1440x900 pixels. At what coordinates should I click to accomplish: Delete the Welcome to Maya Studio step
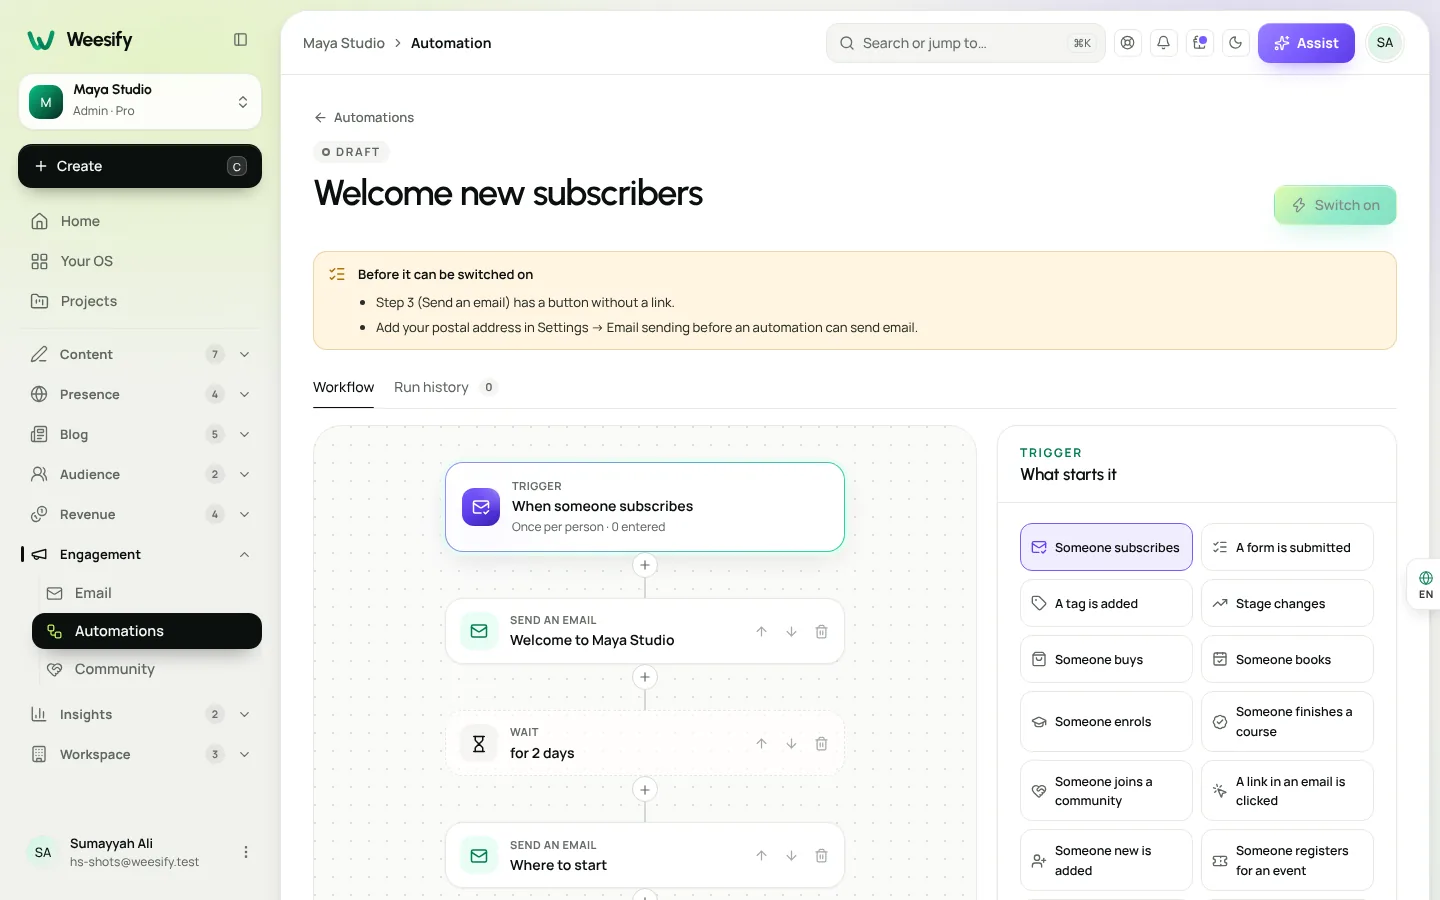pyautogui.click(x=821, y=632)
